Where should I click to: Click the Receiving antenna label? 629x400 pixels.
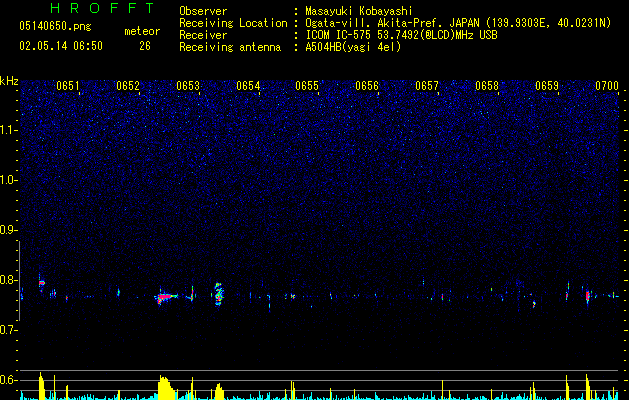point(230,47)
